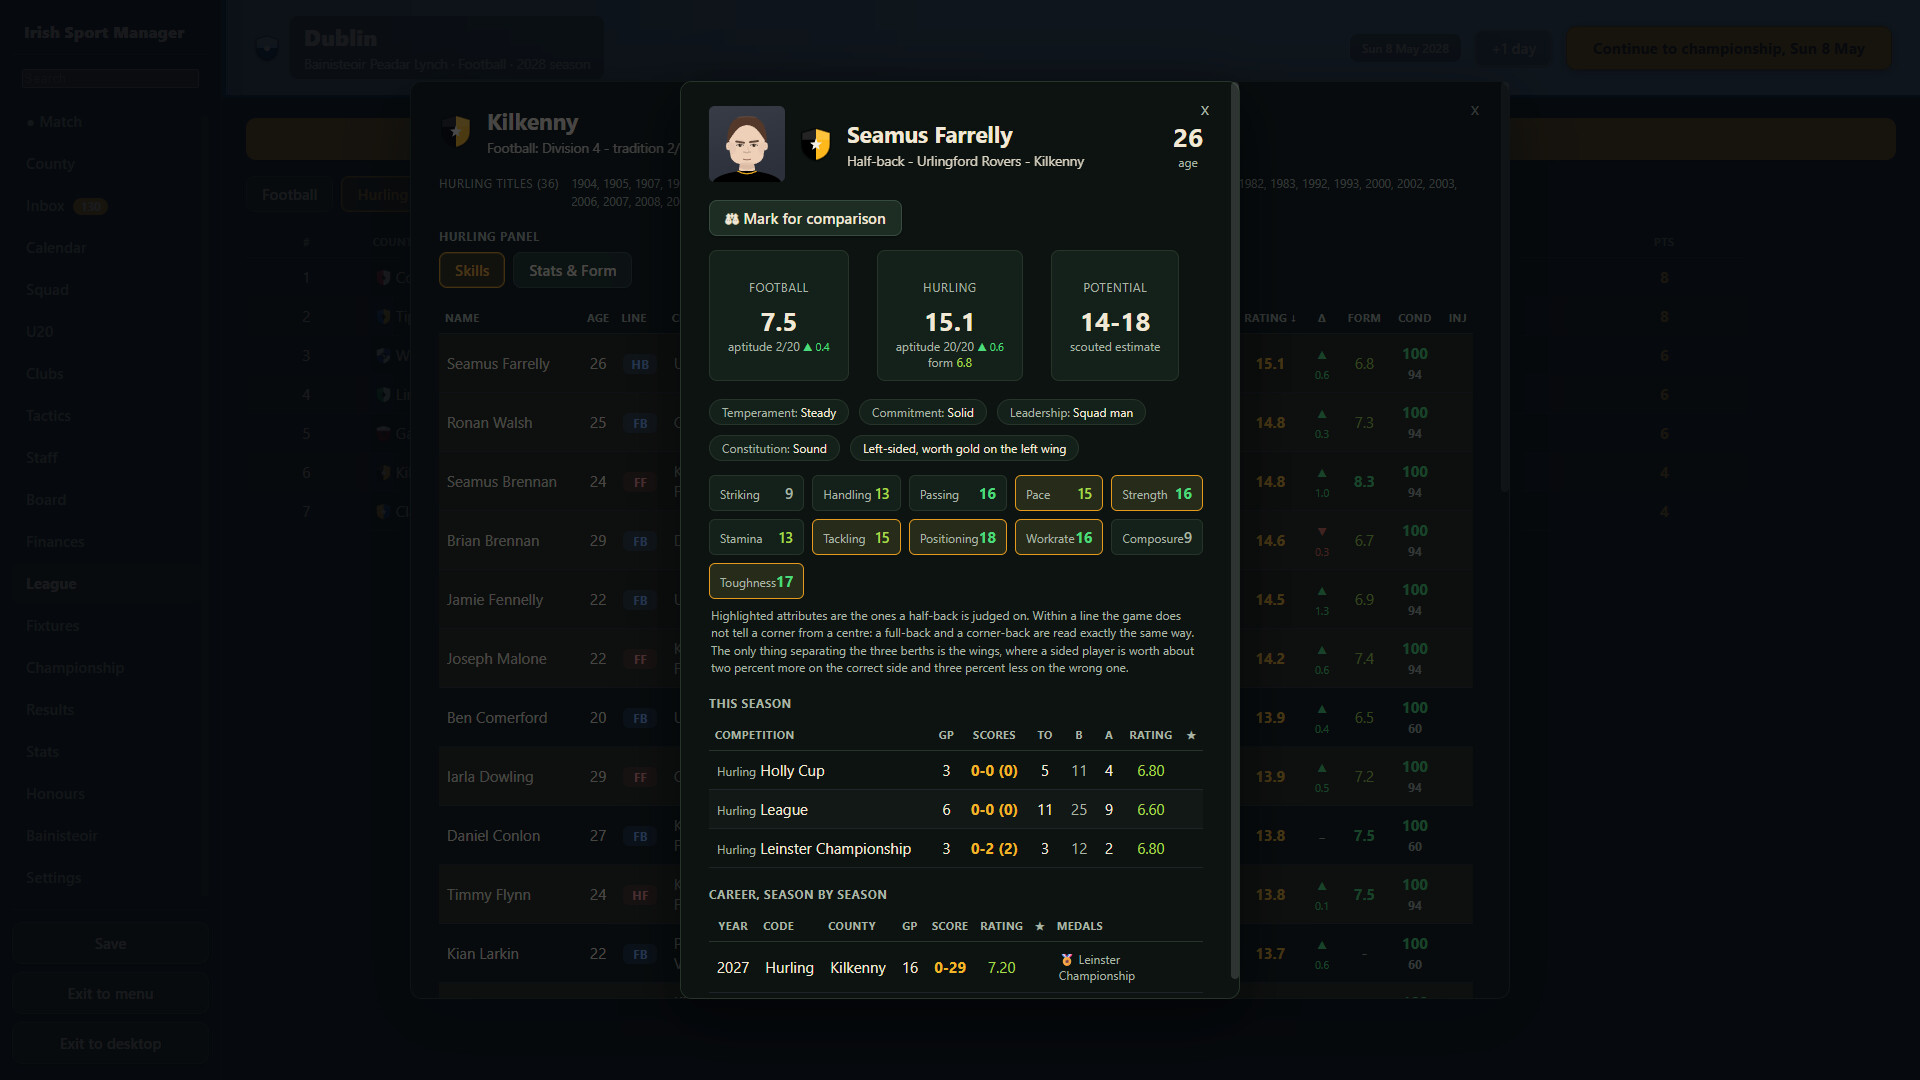This screenshot has width=1920, height=1080.
Task: Select Seamus Brennan in the hurling panel
Action: pyautogui.click(x=502, y=482)
